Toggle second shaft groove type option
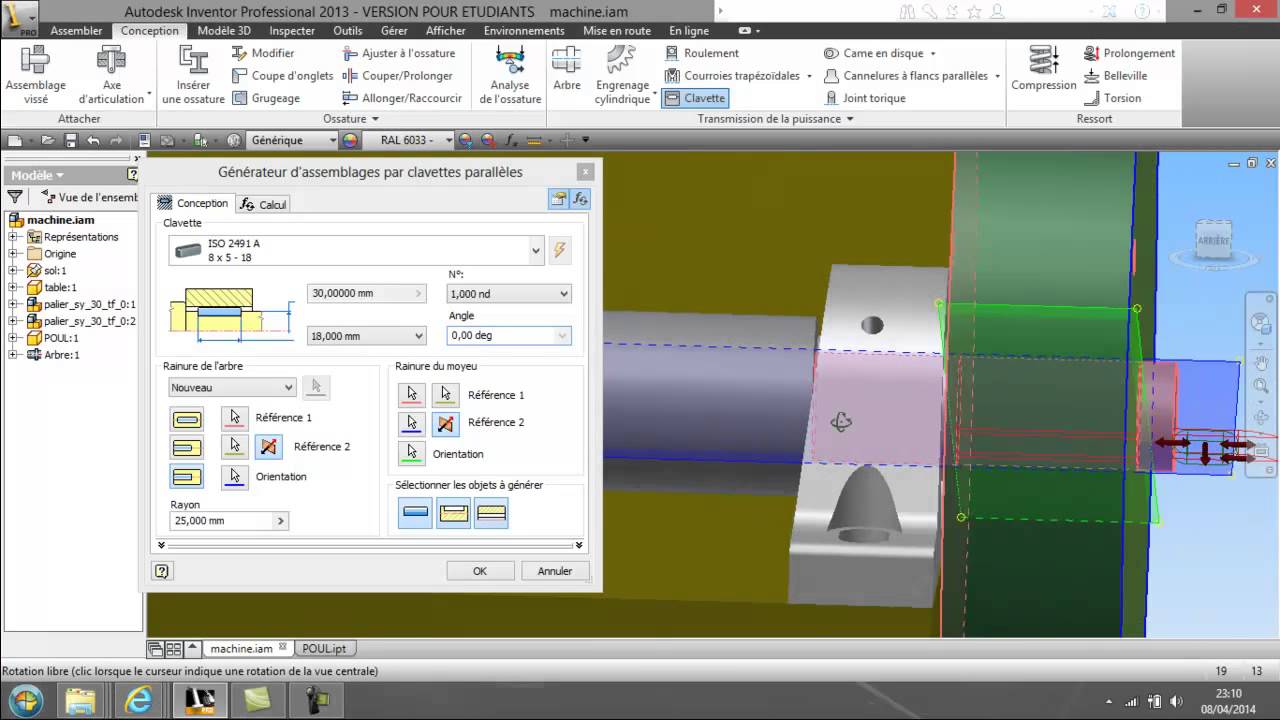 click(187, 448)
